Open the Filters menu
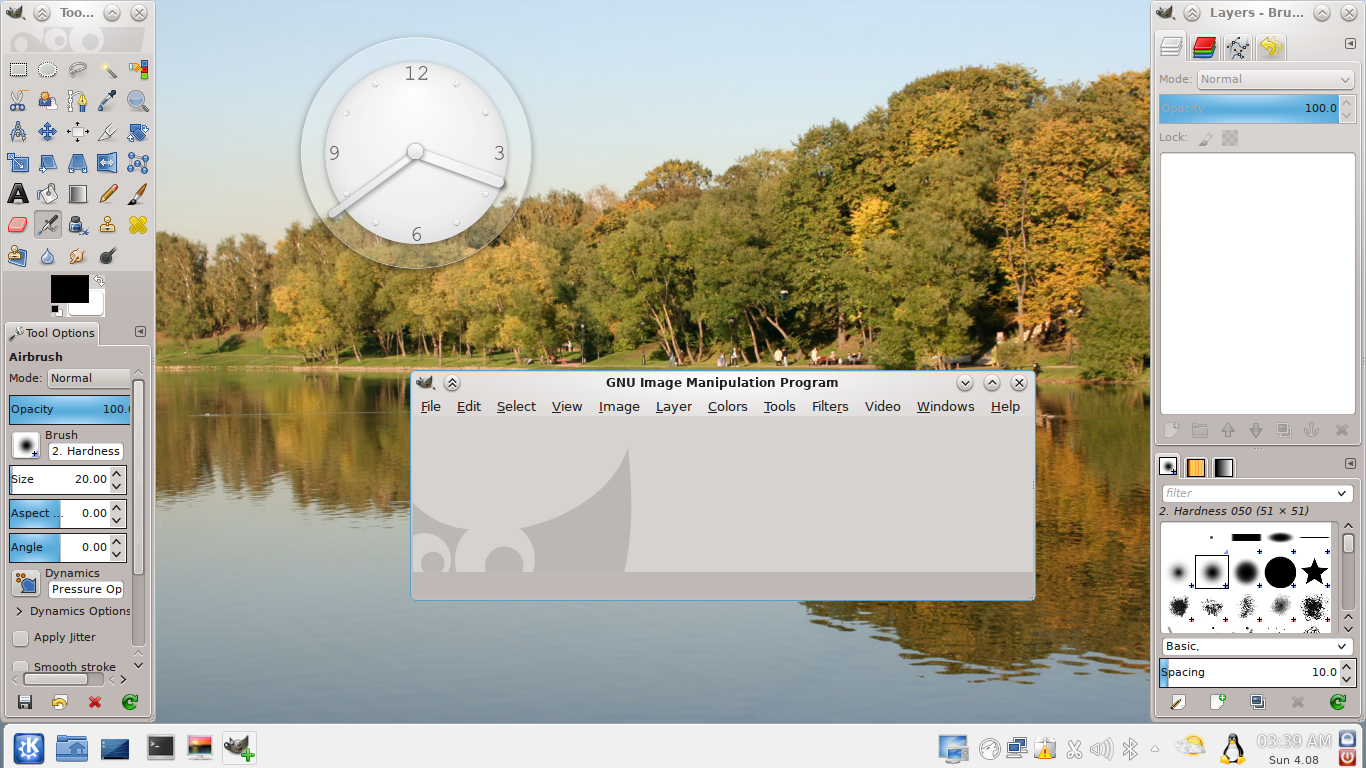The height and width of the screenshot is (768, 1366). point(830,406)
